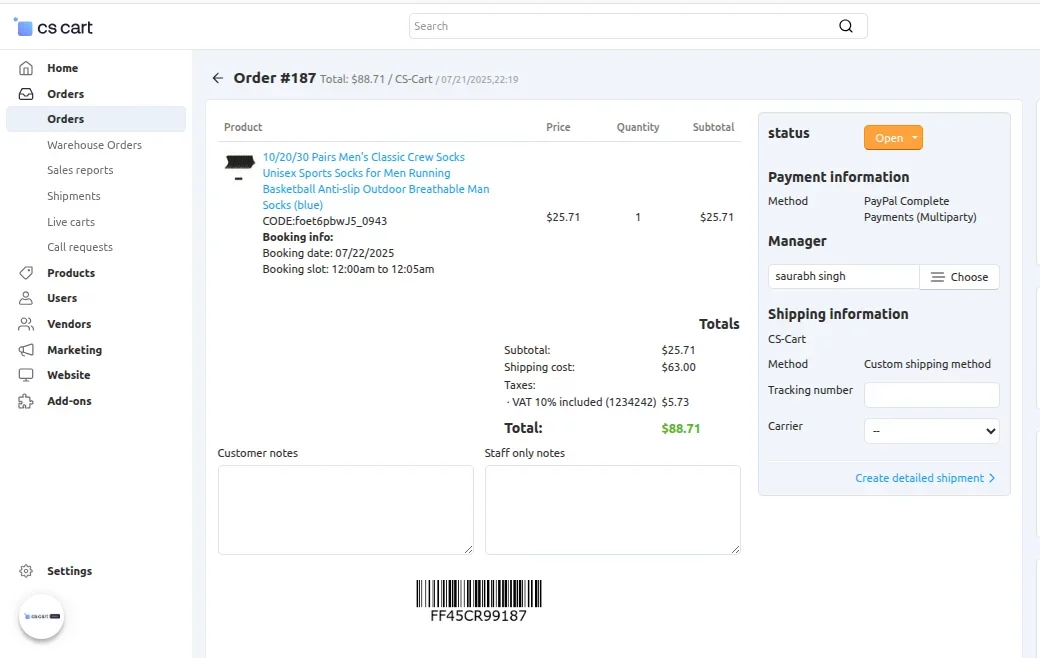Image resolution: width=1040 pixels, height=658 pixels.
Task: Click Choose button for manager
Action: [959, 277]
